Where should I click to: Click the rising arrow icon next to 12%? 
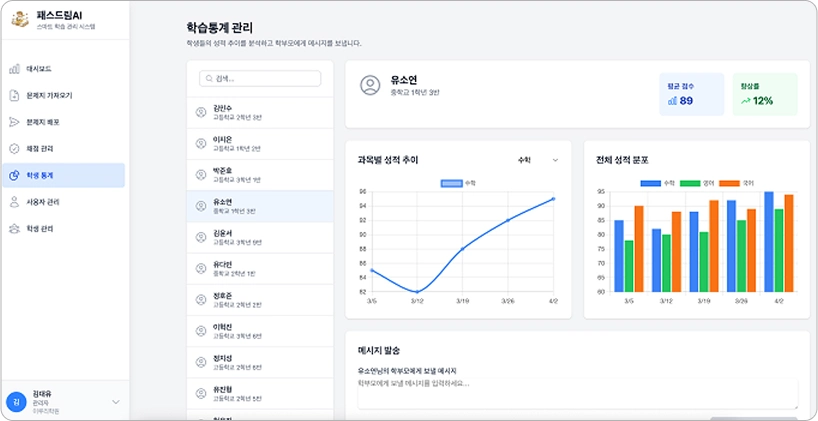(745, 101)
